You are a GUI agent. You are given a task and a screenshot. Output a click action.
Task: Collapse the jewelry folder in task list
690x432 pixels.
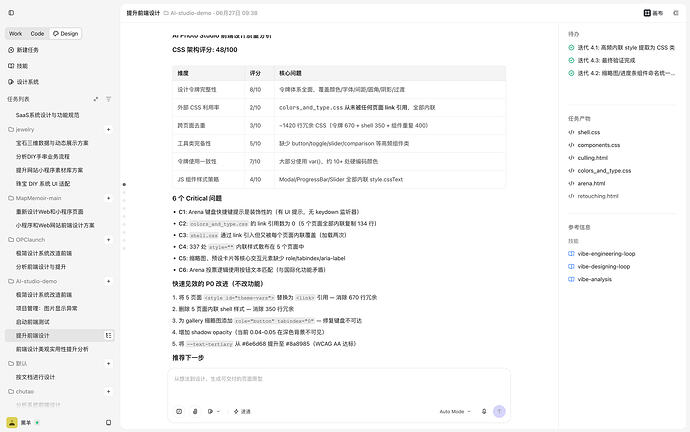11,130
